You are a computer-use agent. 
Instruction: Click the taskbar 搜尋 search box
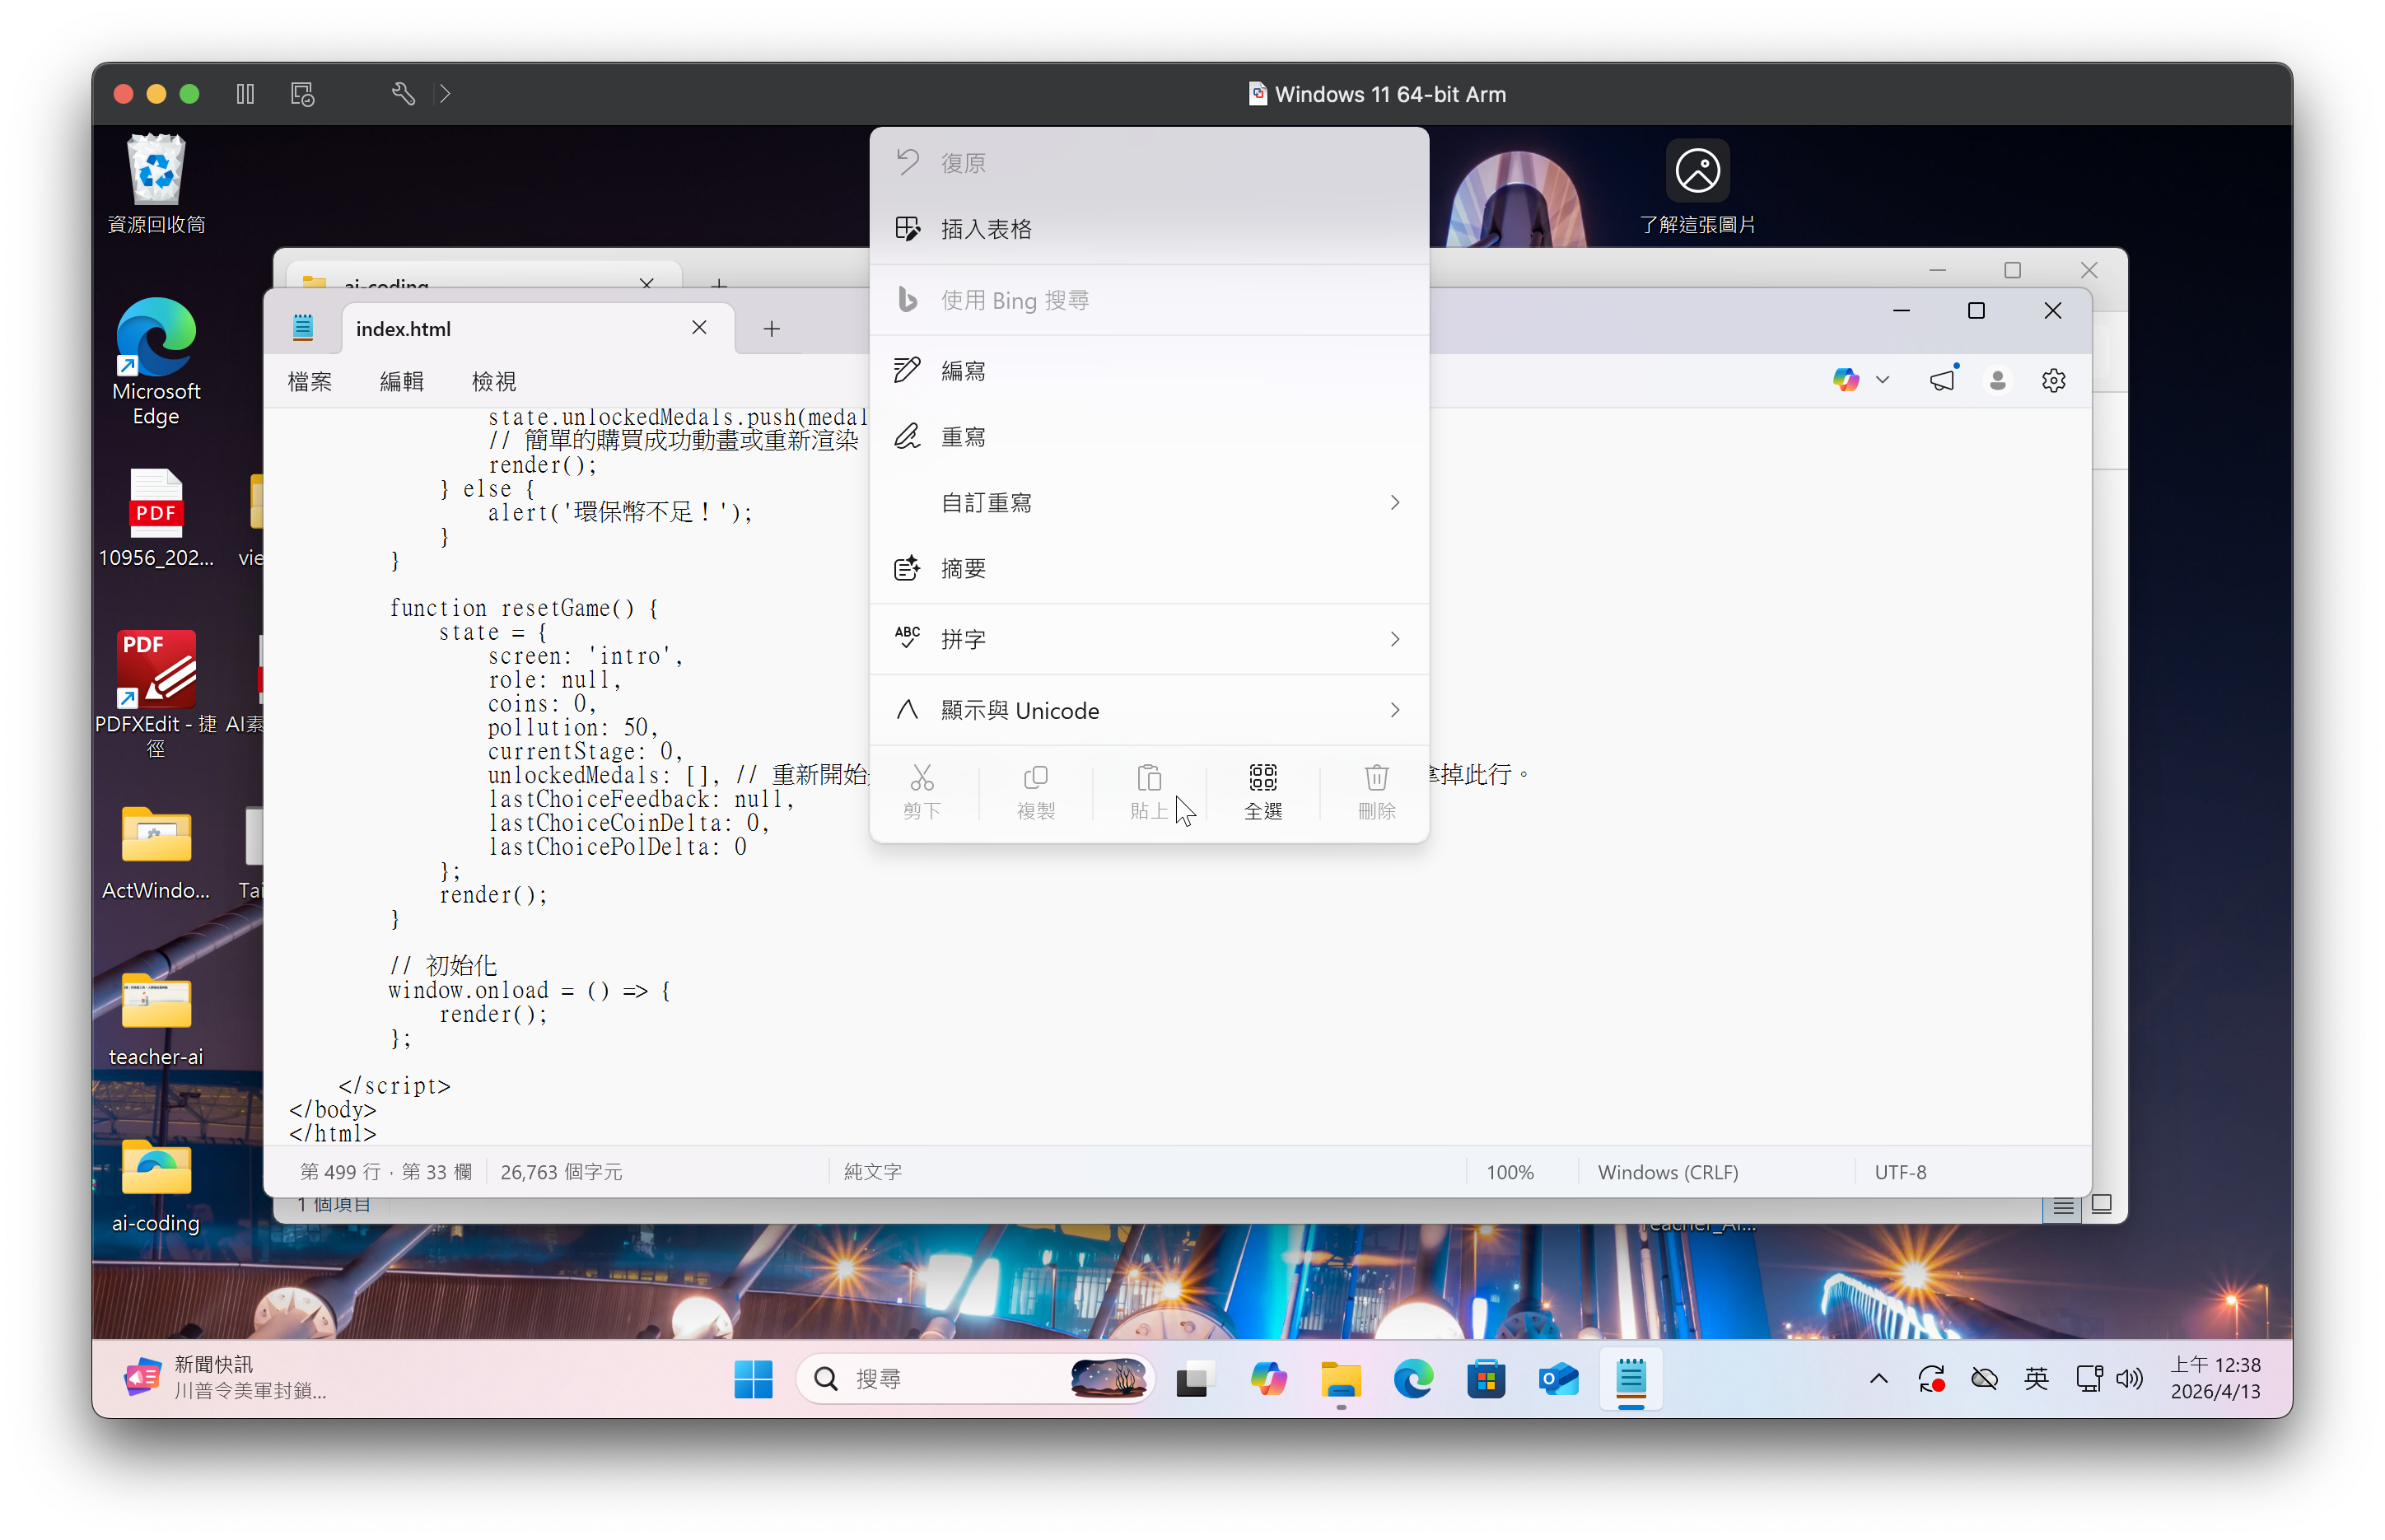975,1379
